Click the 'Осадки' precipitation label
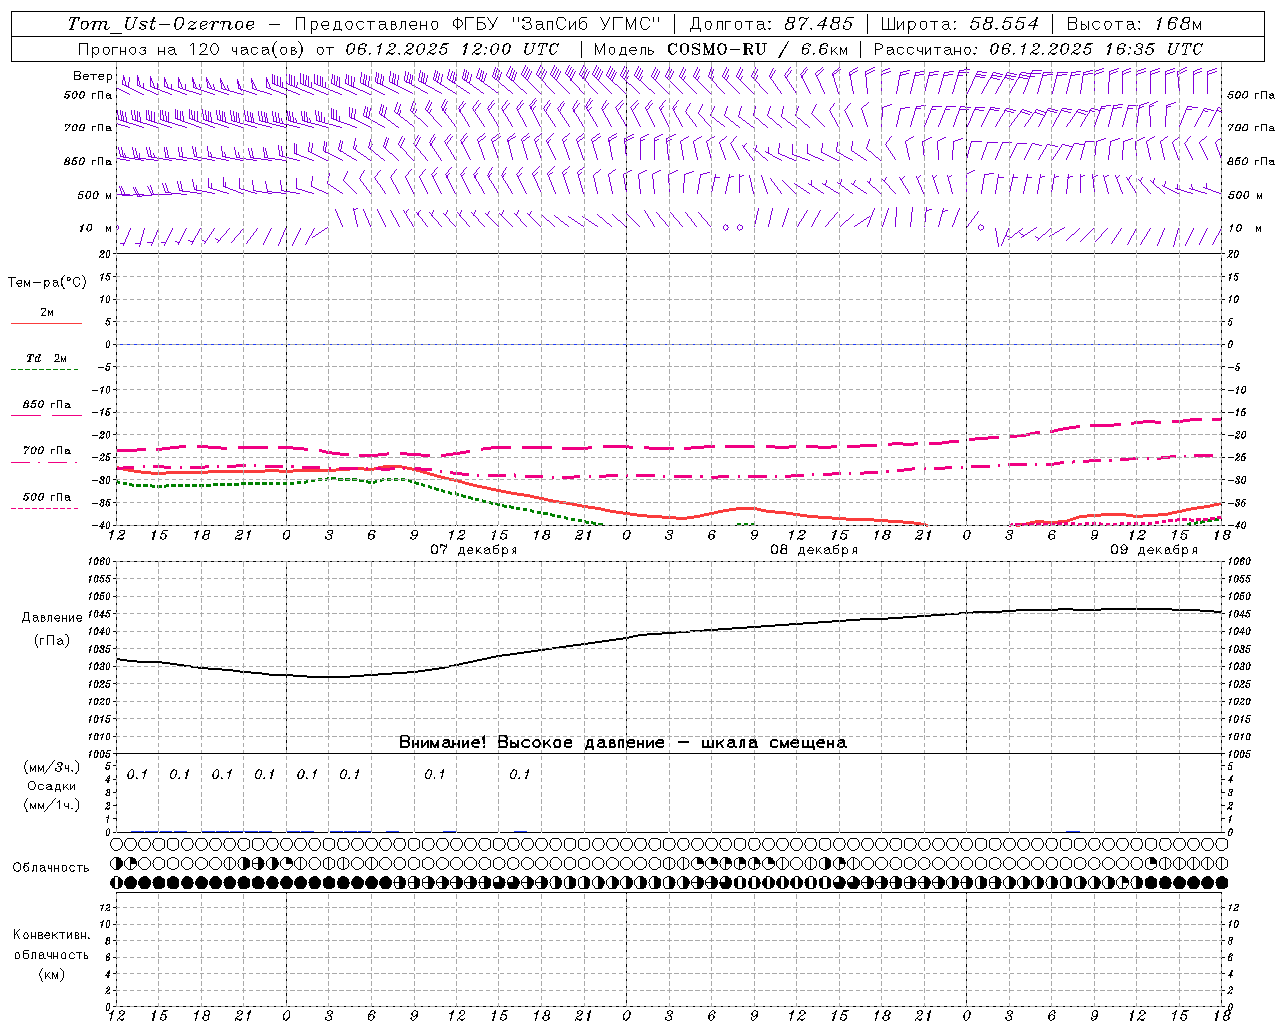1280x1024 pixels. [x=52, y=786]
